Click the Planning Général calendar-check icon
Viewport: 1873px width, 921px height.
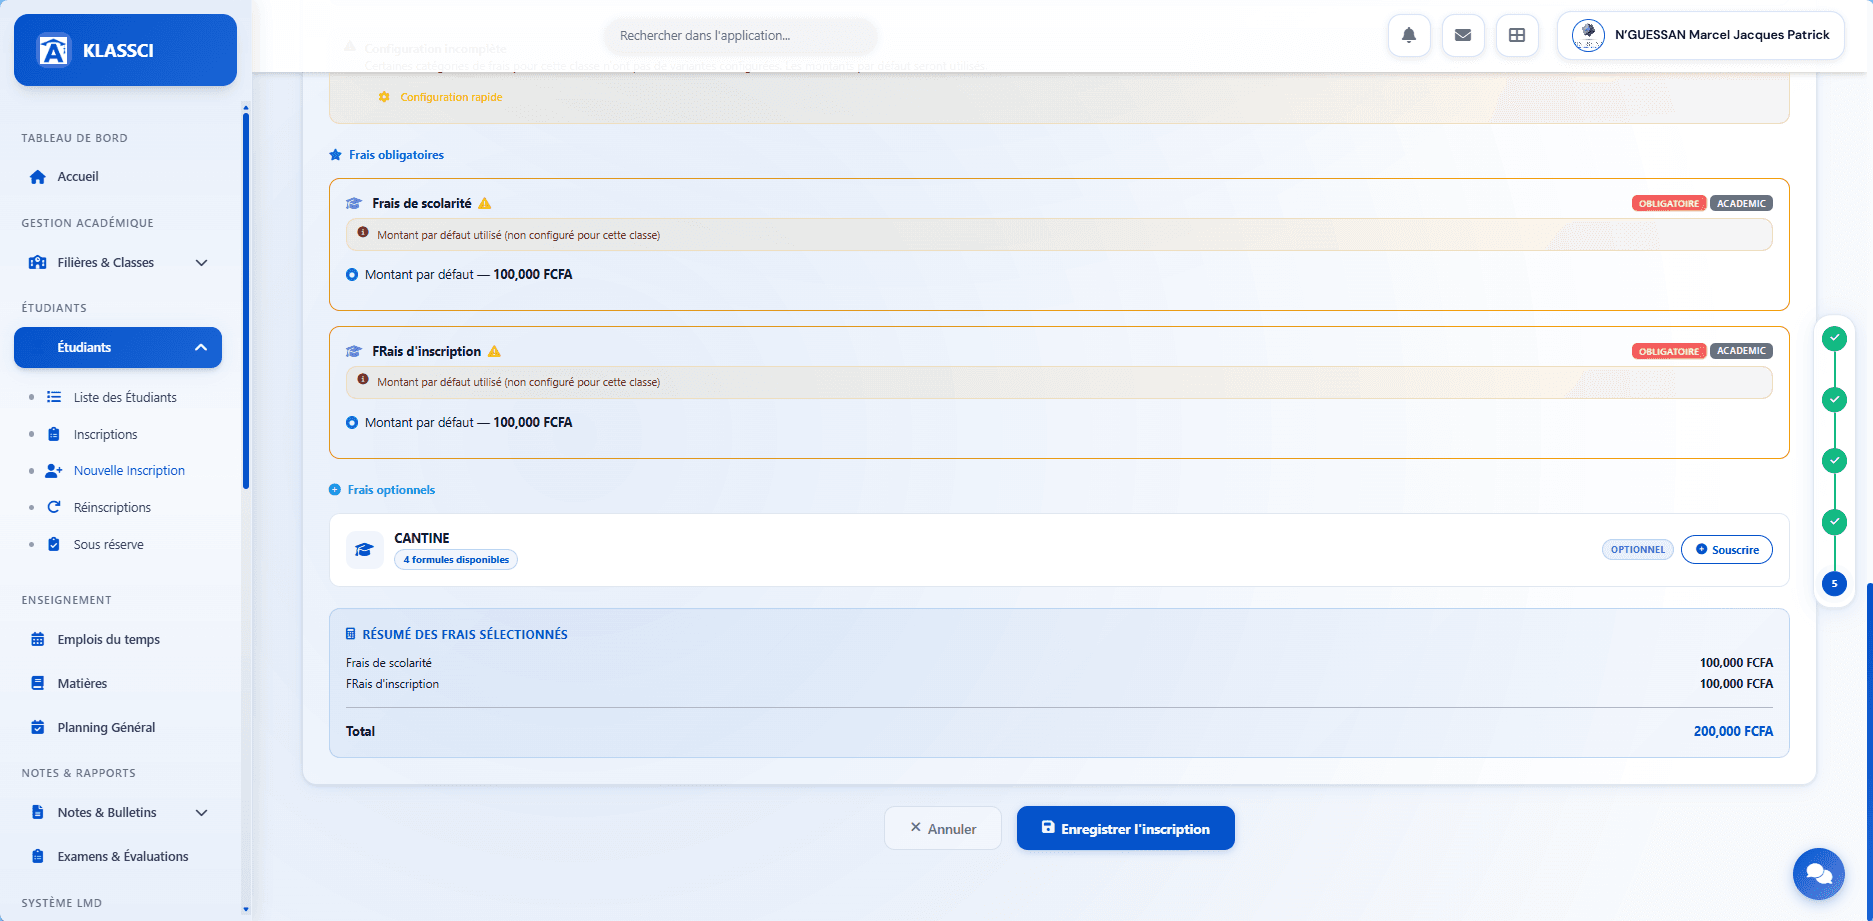click(x=38, y=727)
